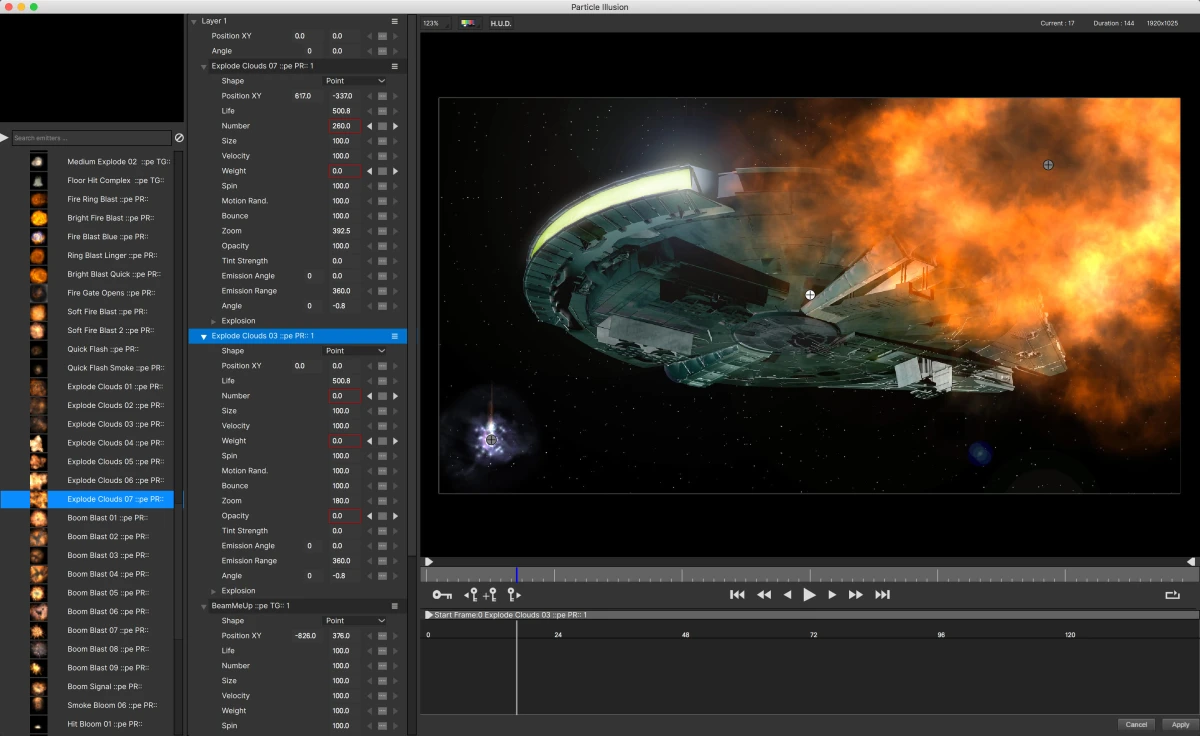Next keyframe arrow for Explode Clouds 03 Opacity

(395, 516)
